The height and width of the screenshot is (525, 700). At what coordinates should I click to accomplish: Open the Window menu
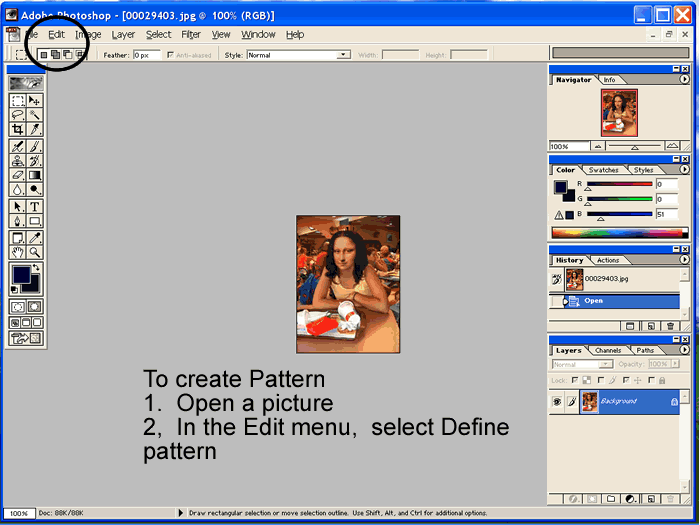(258, 34)
